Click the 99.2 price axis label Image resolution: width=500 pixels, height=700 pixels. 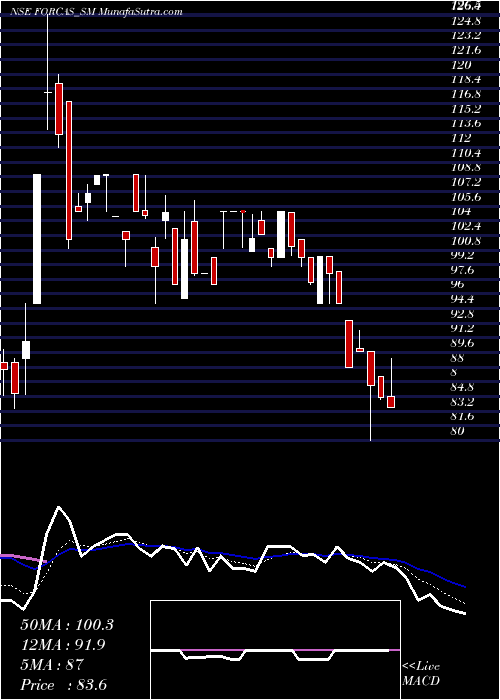coord(464,255)
